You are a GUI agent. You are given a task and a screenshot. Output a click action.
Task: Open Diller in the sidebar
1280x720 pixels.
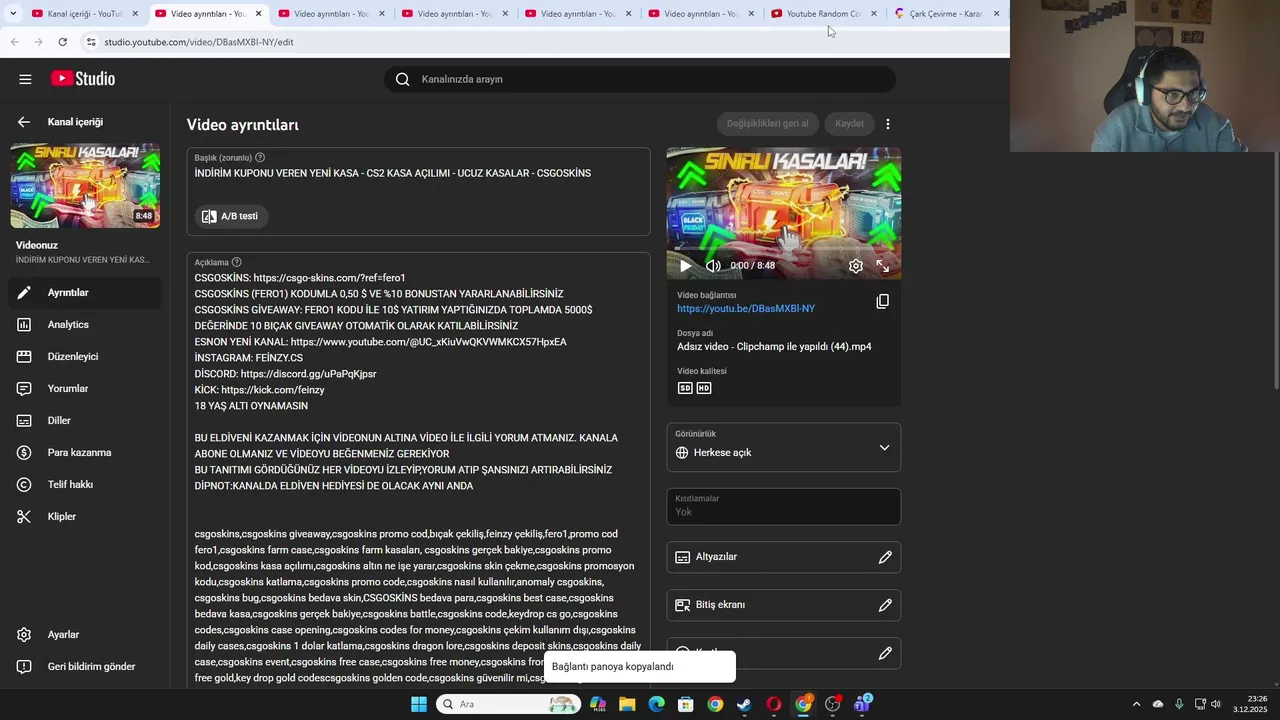tap(85, 421)
